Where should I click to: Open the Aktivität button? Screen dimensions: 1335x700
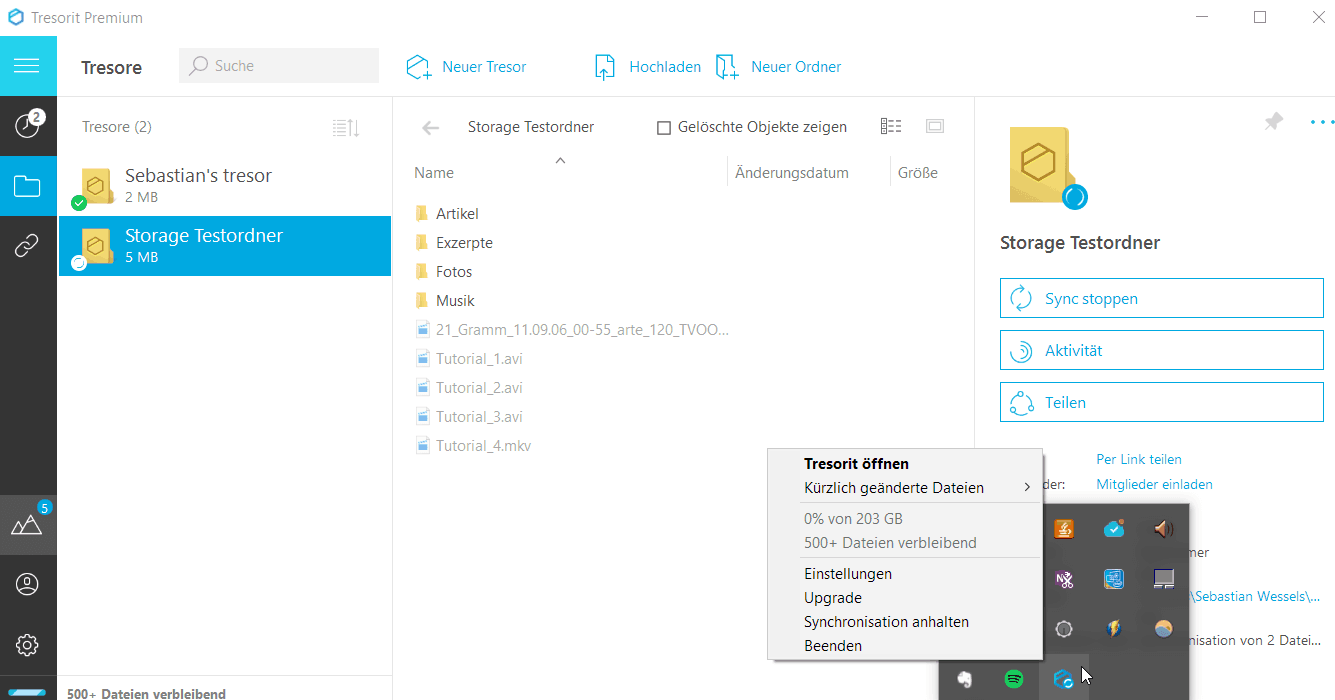coord(1161,350)
